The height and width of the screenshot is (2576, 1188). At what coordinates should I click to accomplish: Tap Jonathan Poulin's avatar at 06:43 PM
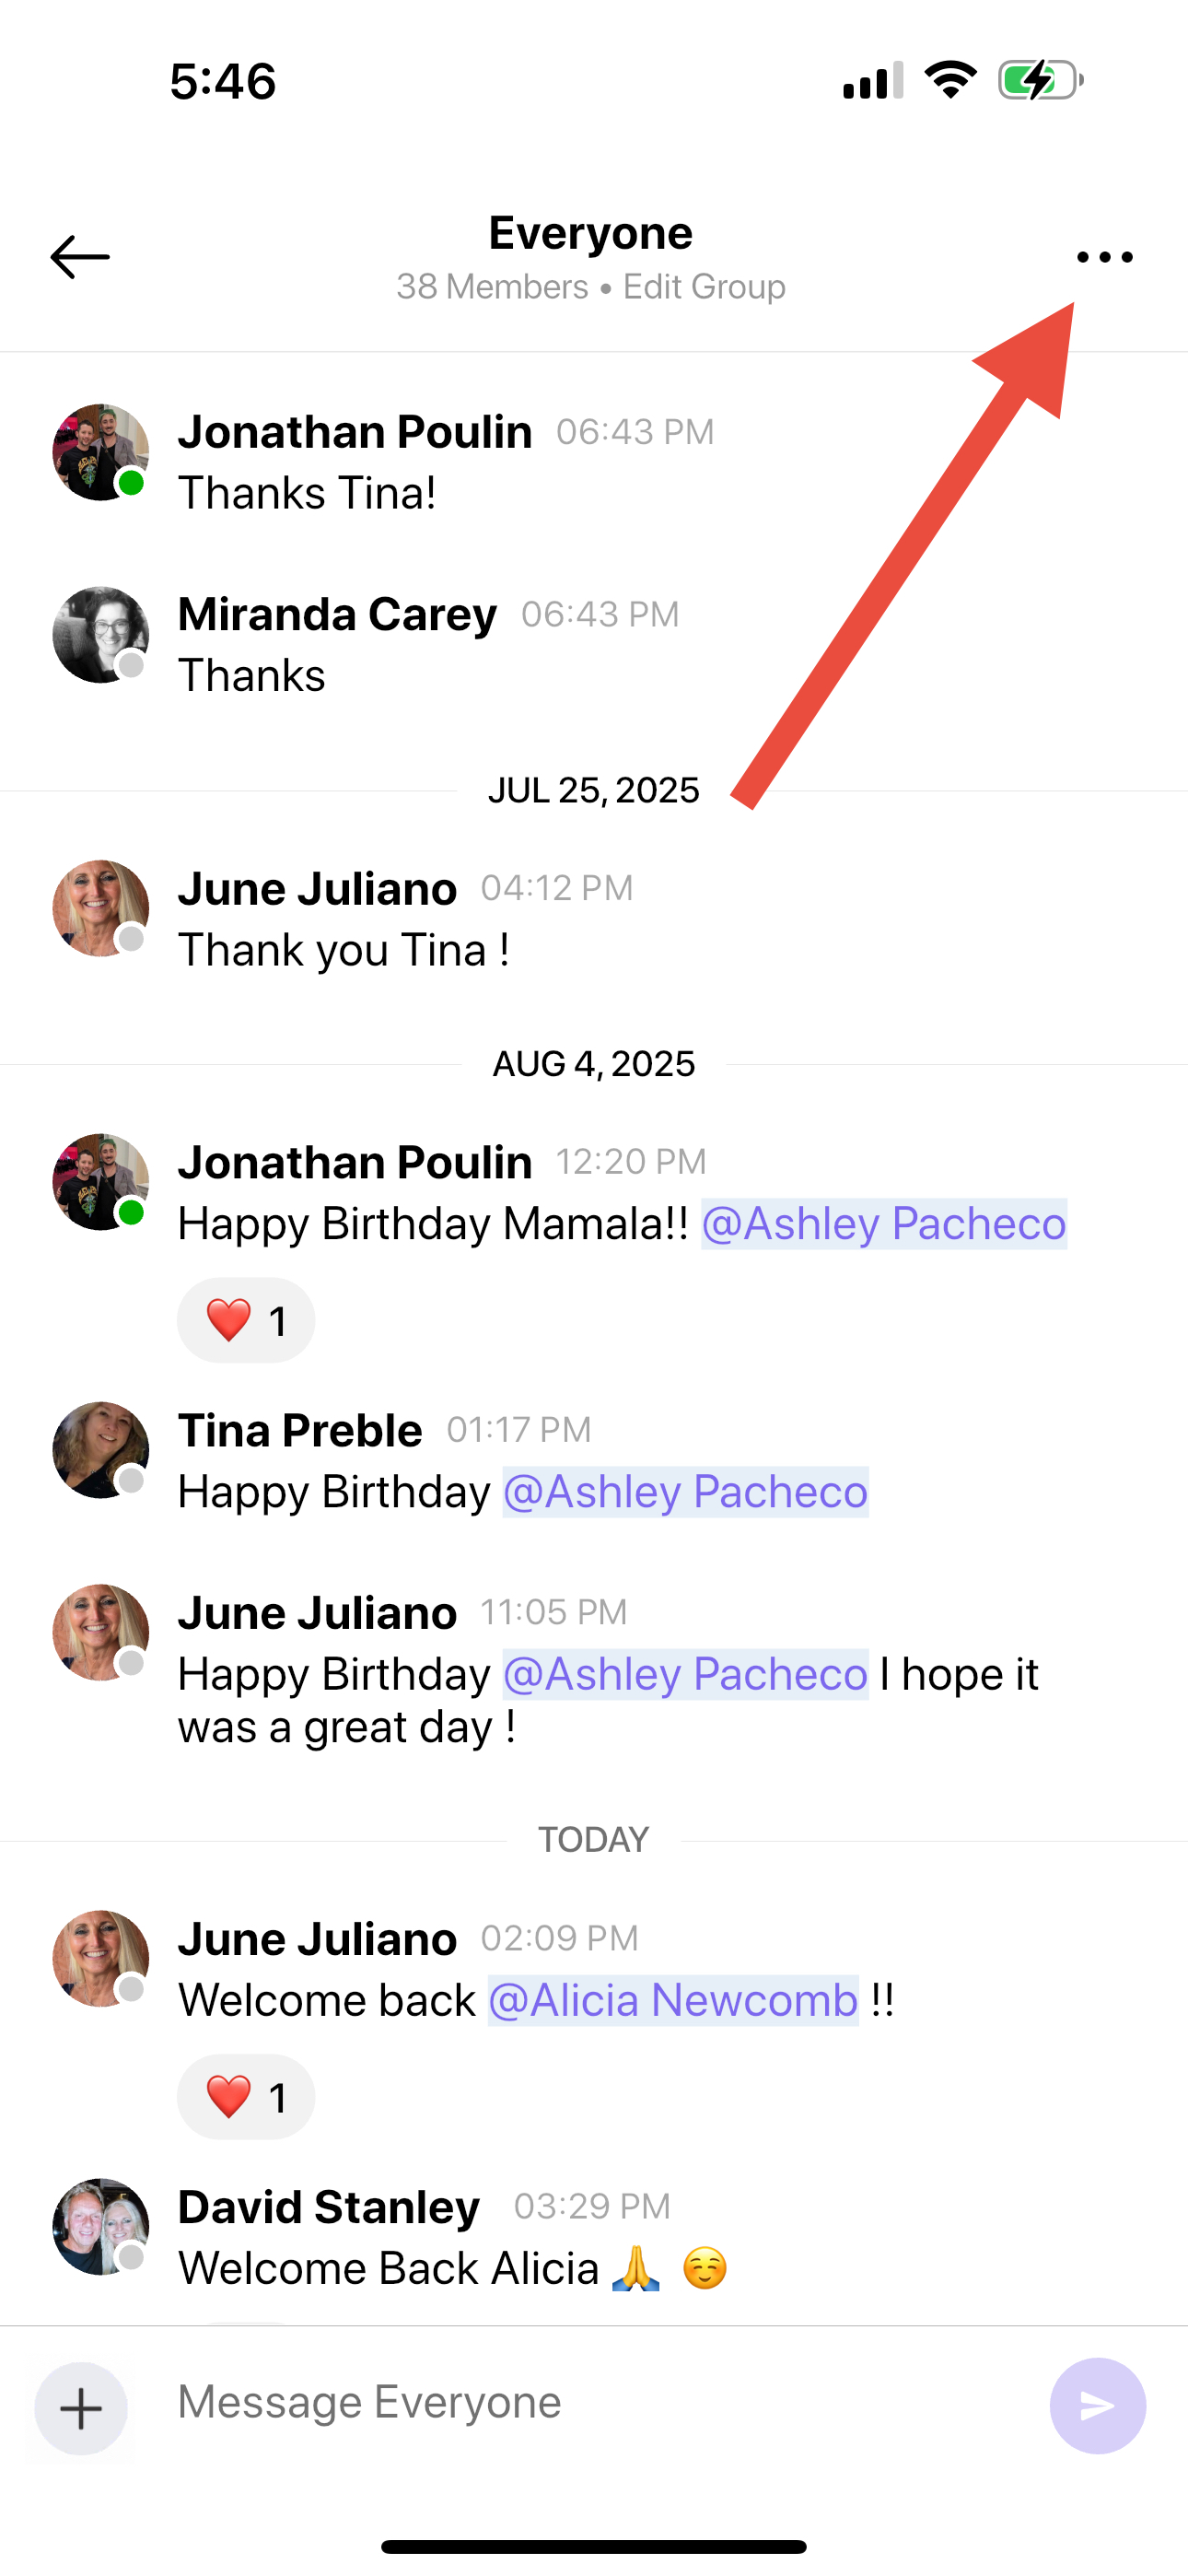pyautogui.click(x=101, y=452)
